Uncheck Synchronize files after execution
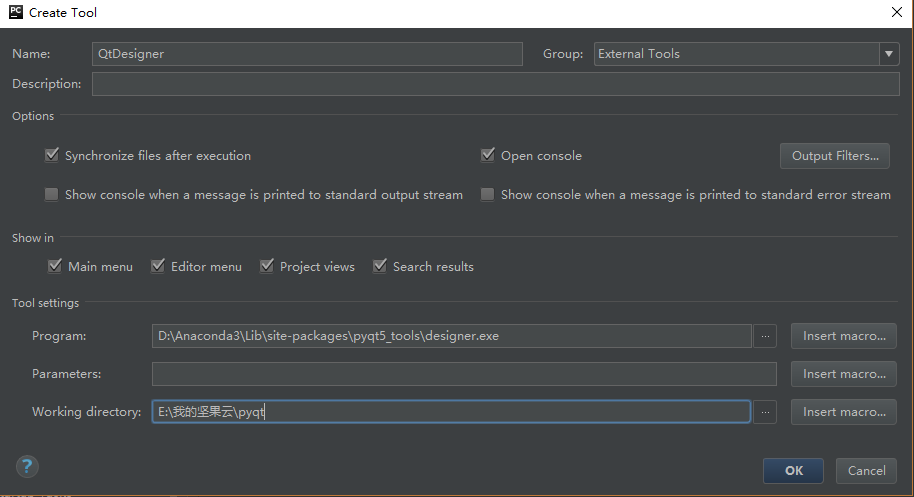This screenshot has width=914, height=497. point(52,156)
